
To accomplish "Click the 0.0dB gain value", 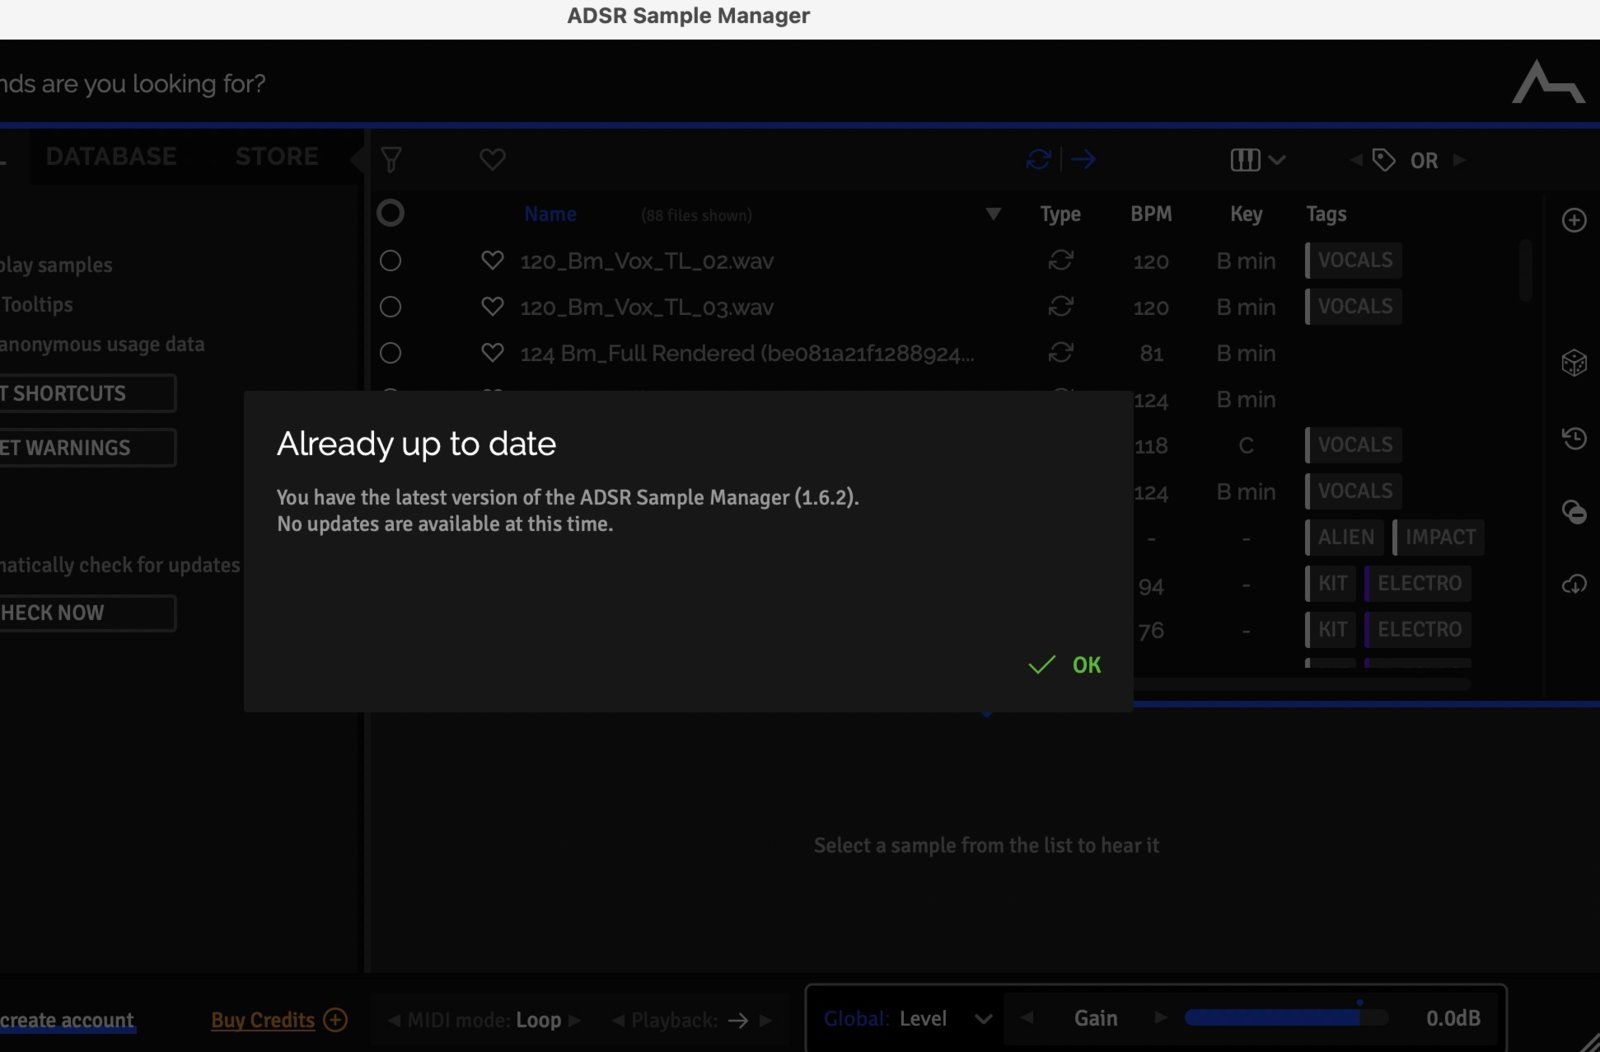I will coord(1453,1018).
